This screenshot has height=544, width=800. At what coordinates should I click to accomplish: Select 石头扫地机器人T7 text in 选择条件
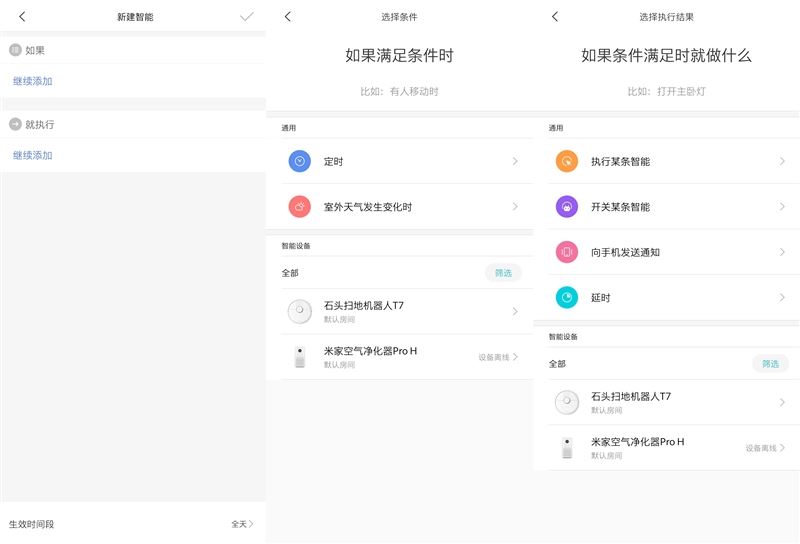[364, 305]
